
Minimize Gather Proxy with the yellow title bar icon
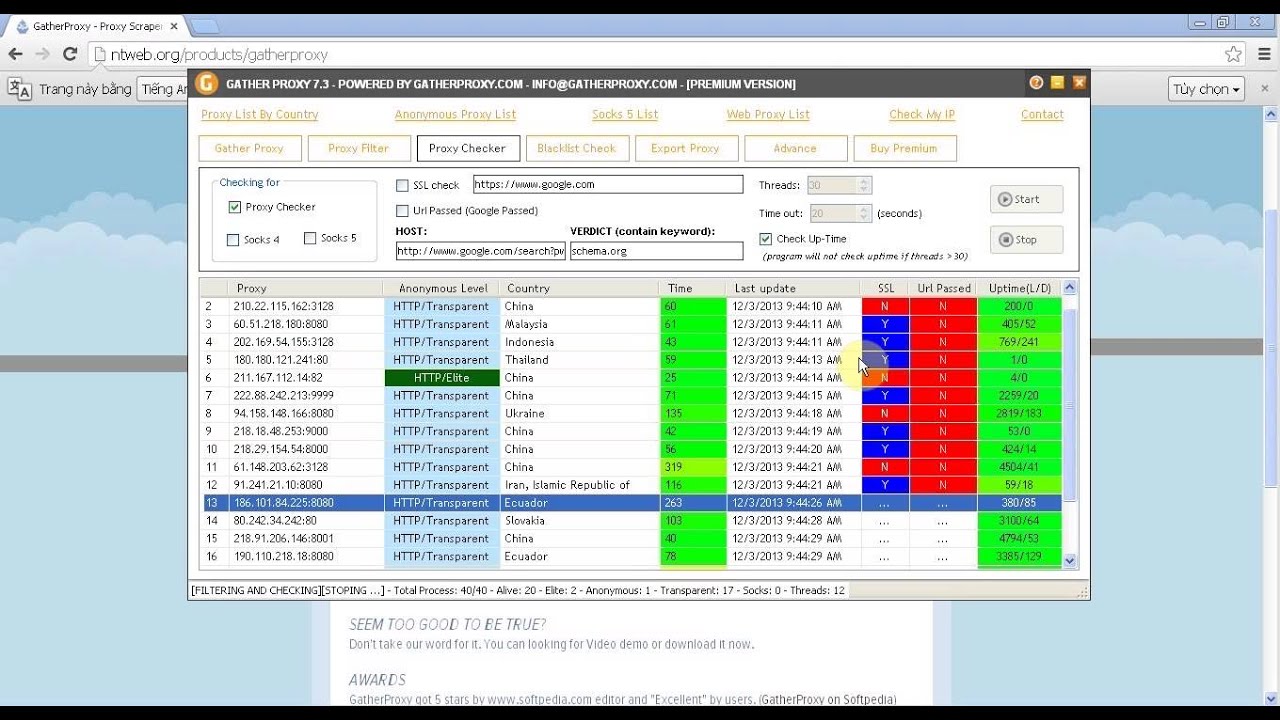click(x=1057, y=83)
